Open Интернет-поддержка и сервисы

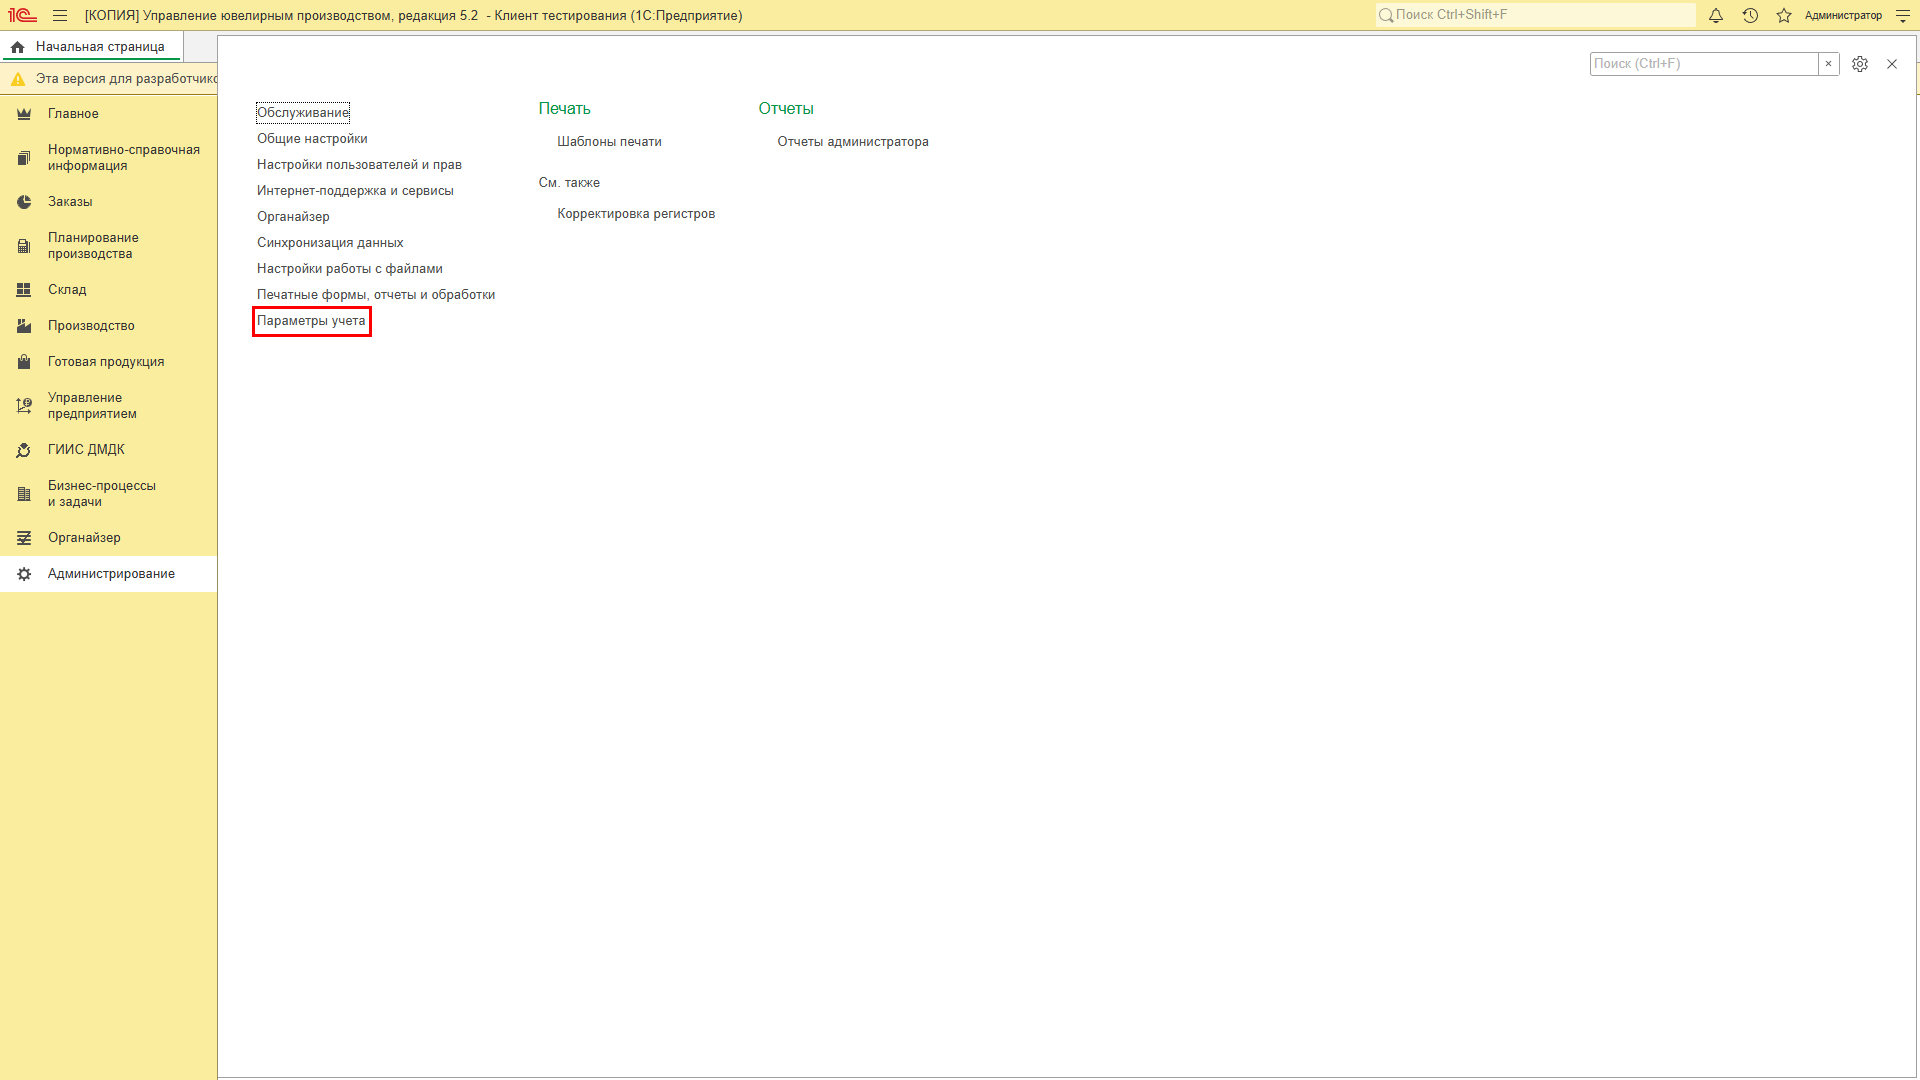point(355,191)
